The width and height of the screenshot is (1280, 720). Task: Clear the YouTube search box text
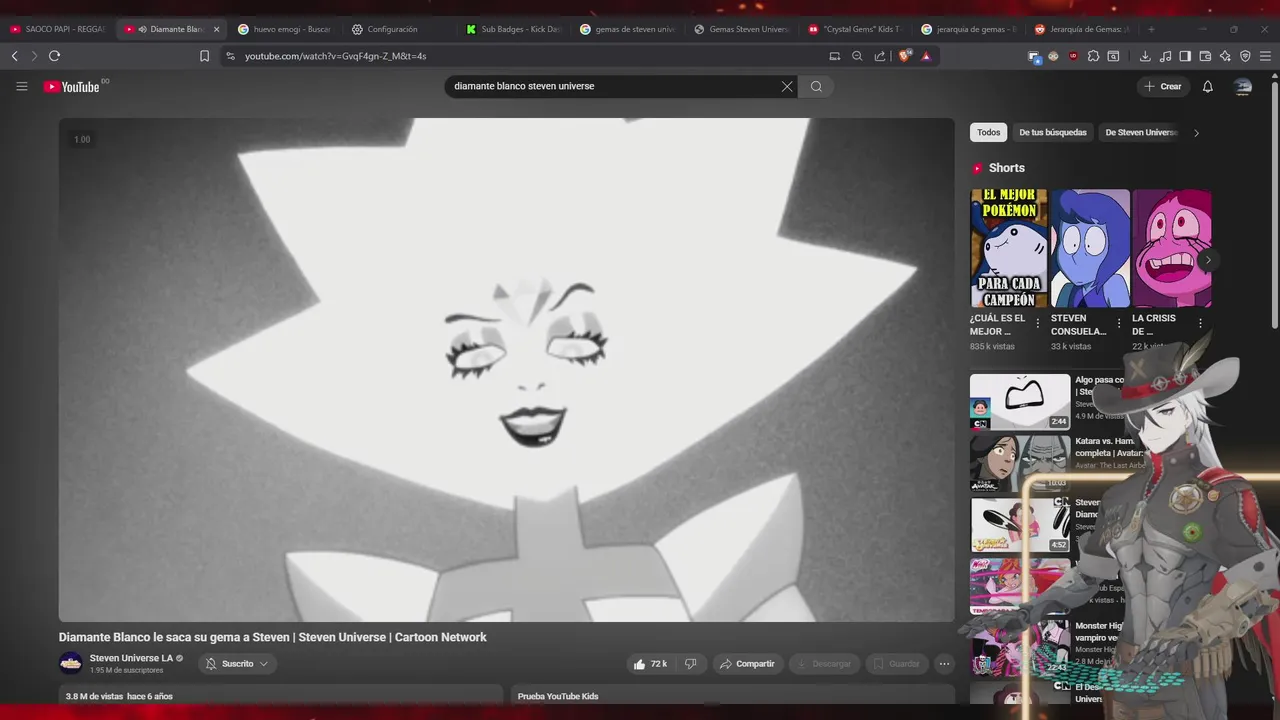click(787, 87)
